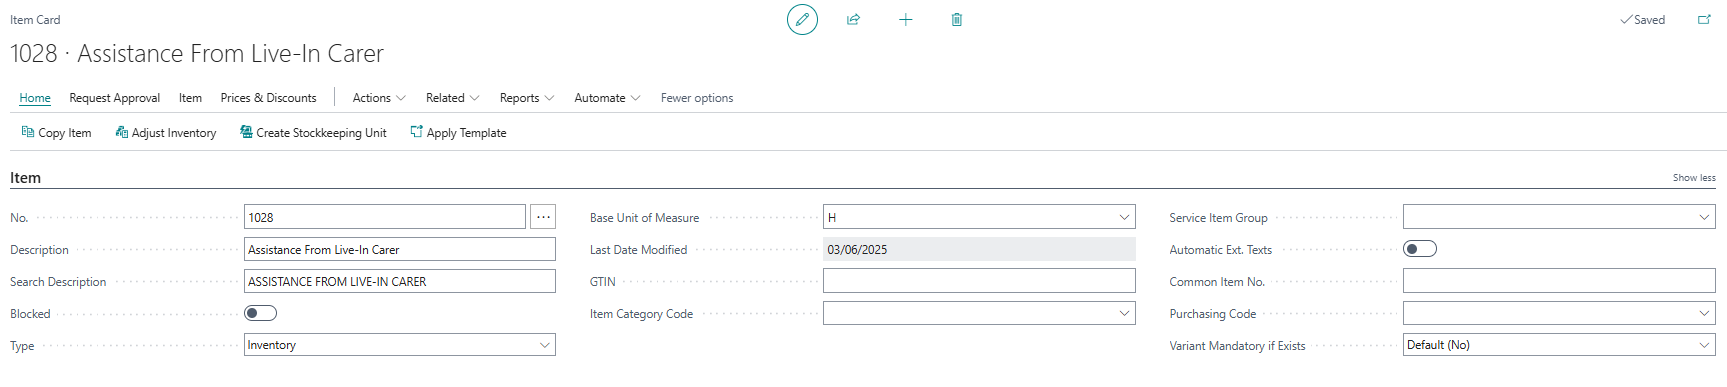Open the Item menu tab
The image size is (1727, 387).
pos(190,98)
